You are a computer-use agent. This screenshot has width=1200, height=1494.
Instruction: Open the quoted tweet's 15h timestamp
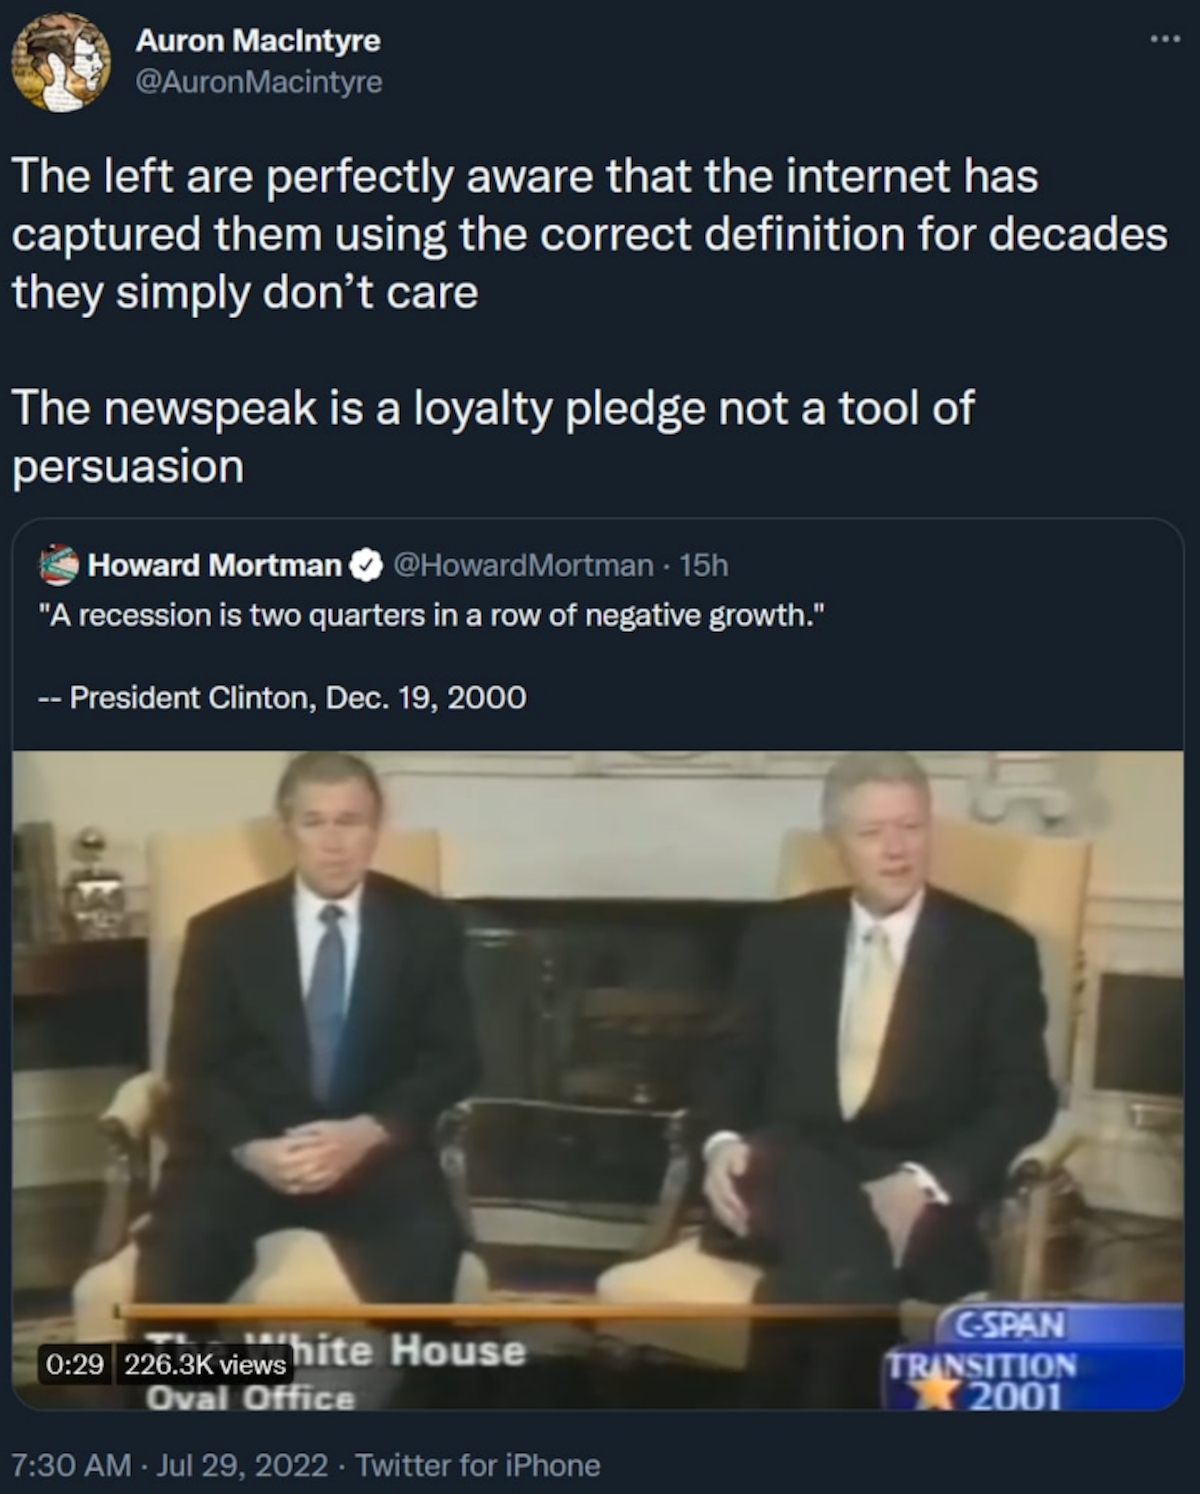click(704, 566)
